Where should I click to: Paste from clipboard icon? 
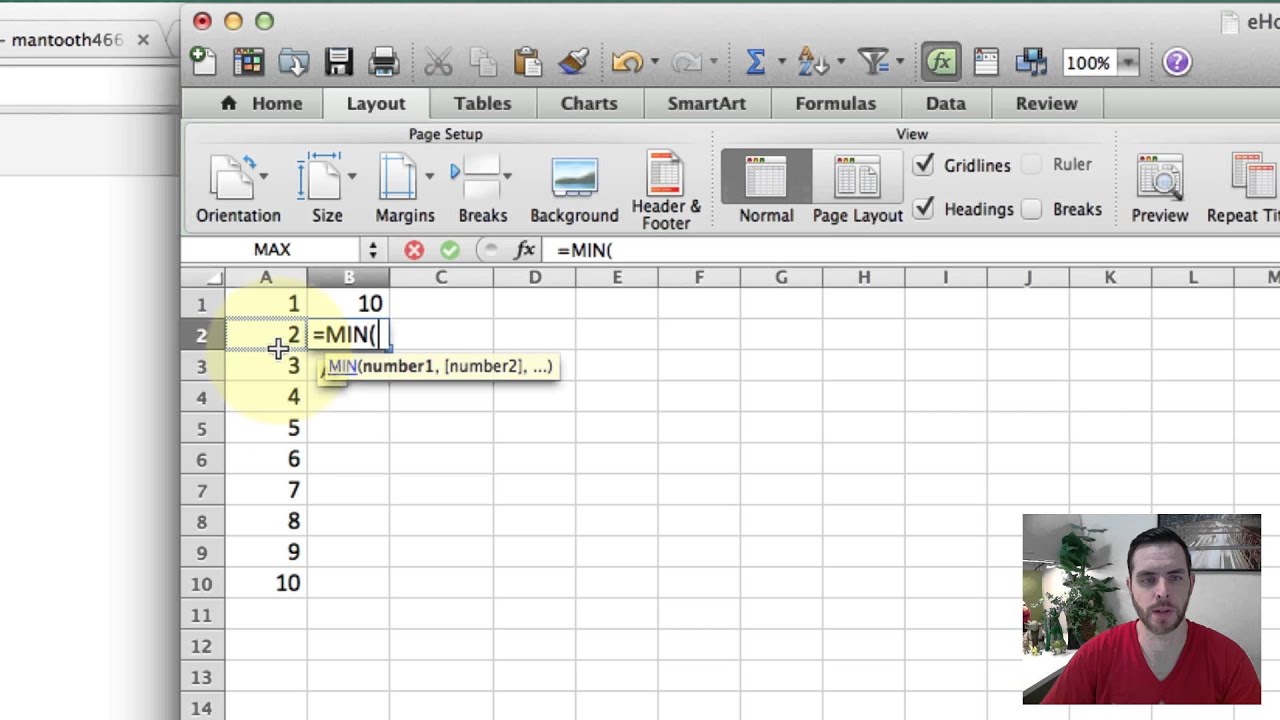[527, 62]
